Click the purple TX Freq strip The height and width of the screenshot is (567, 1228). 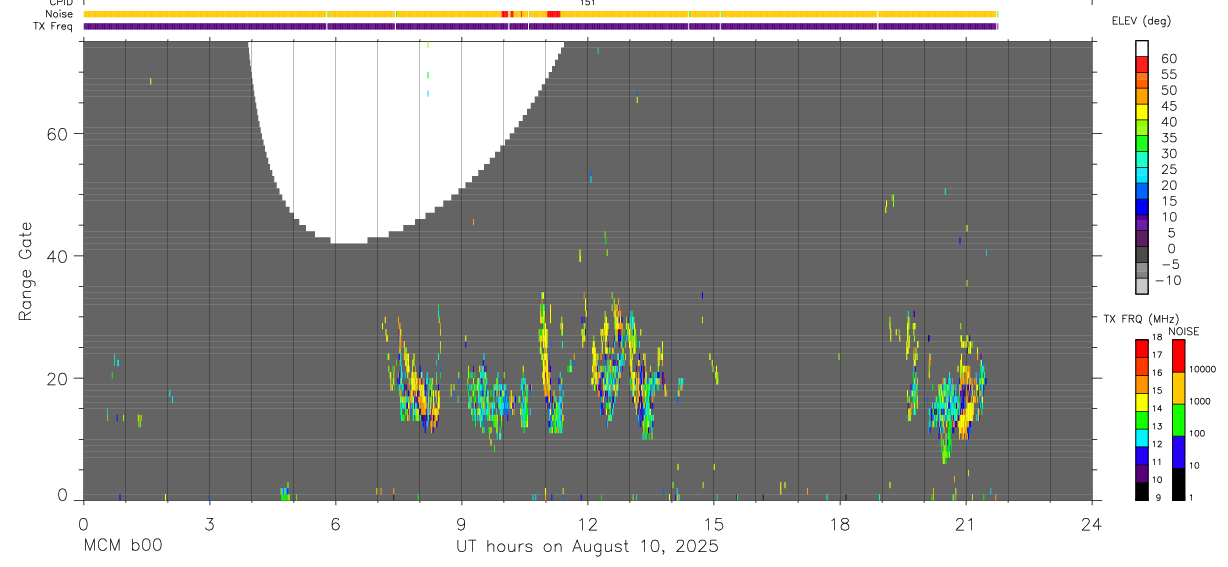540,26
